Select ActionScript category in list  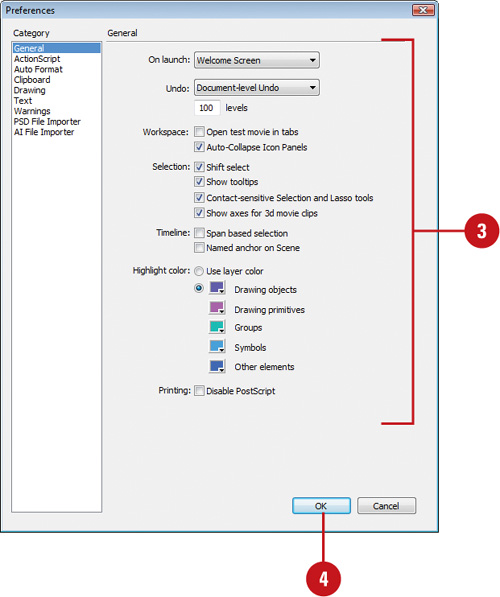[x=37, y=59]
